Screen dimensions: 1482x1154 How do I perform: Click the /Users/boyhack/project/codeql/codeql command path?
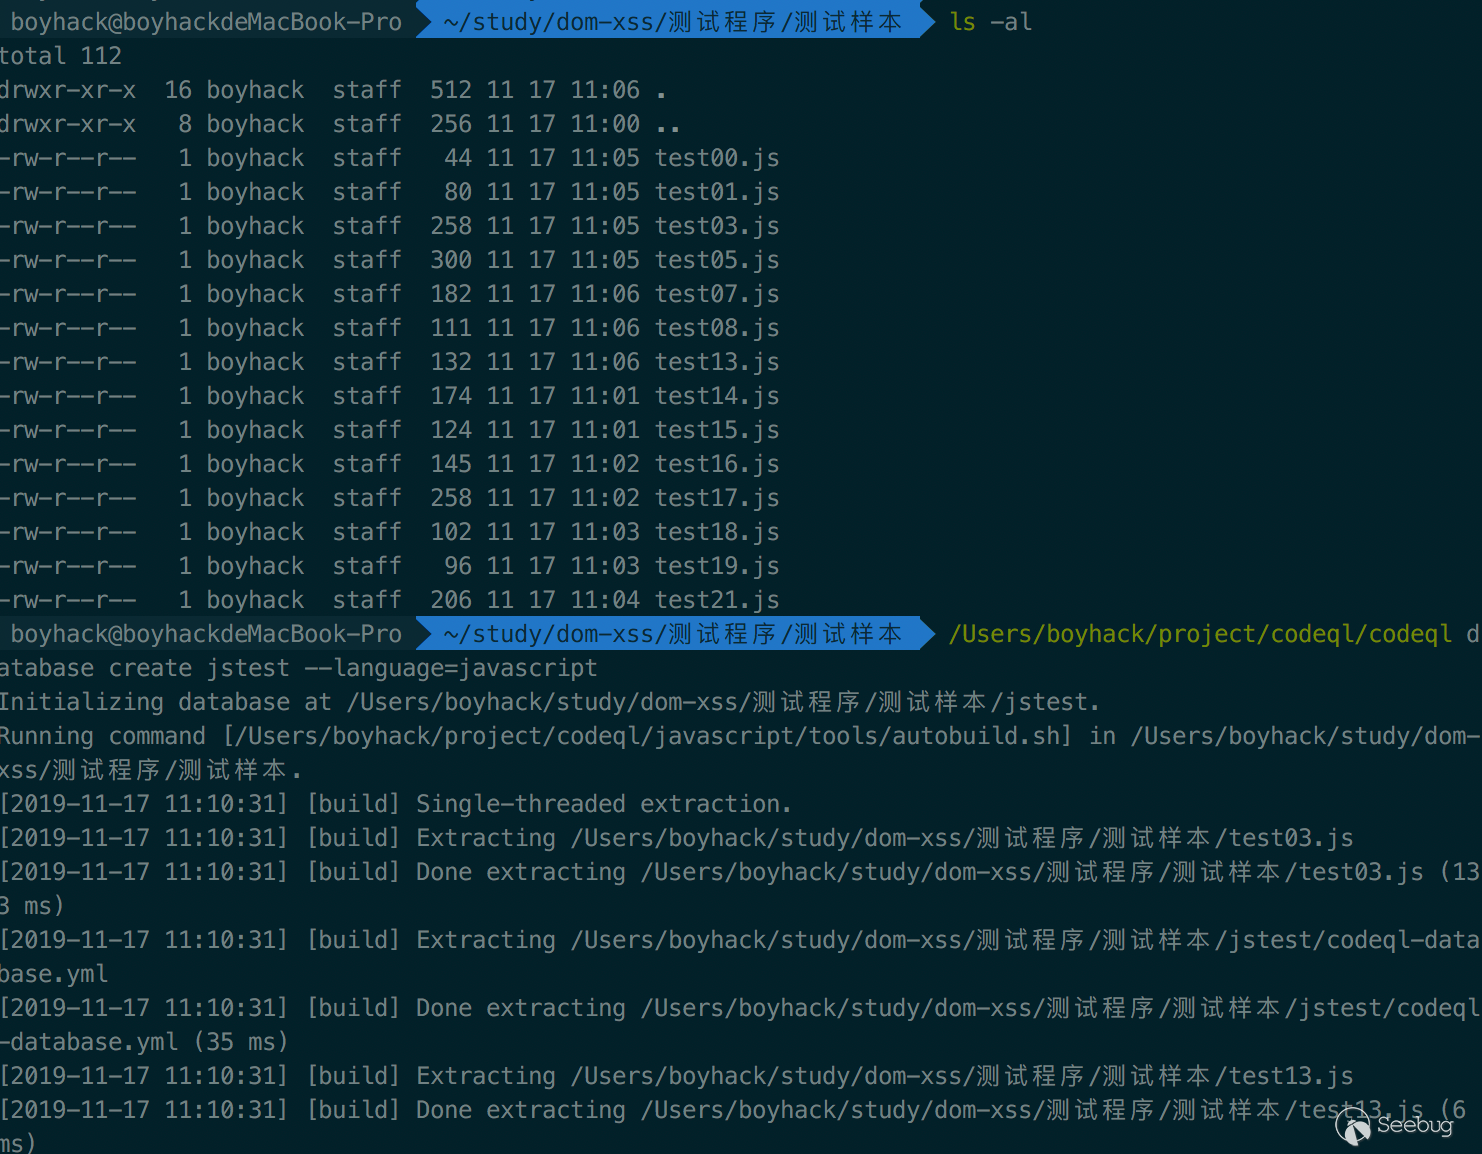[1200, 634]
